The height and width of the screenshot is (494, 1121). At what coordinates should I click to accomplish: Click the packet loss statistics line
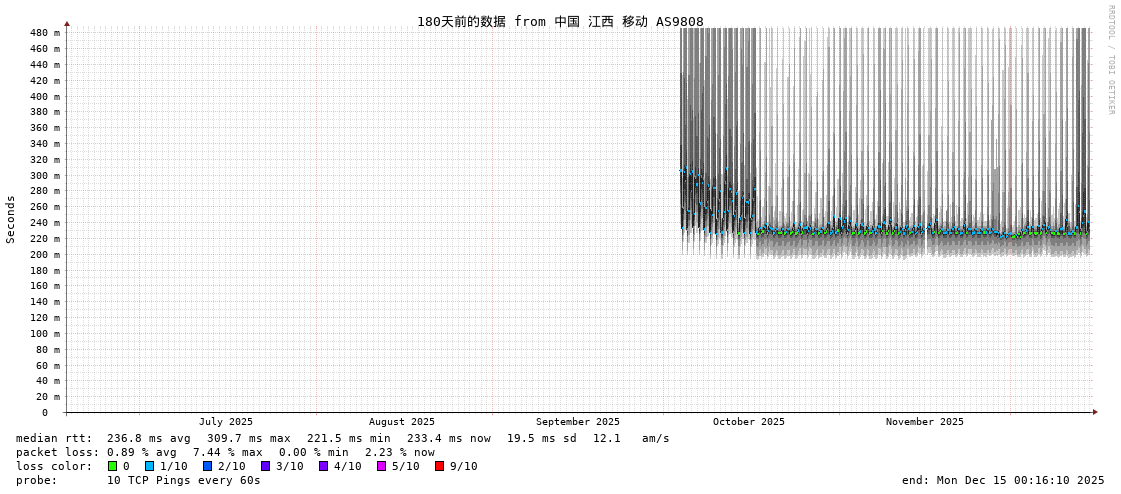[225, 452]
